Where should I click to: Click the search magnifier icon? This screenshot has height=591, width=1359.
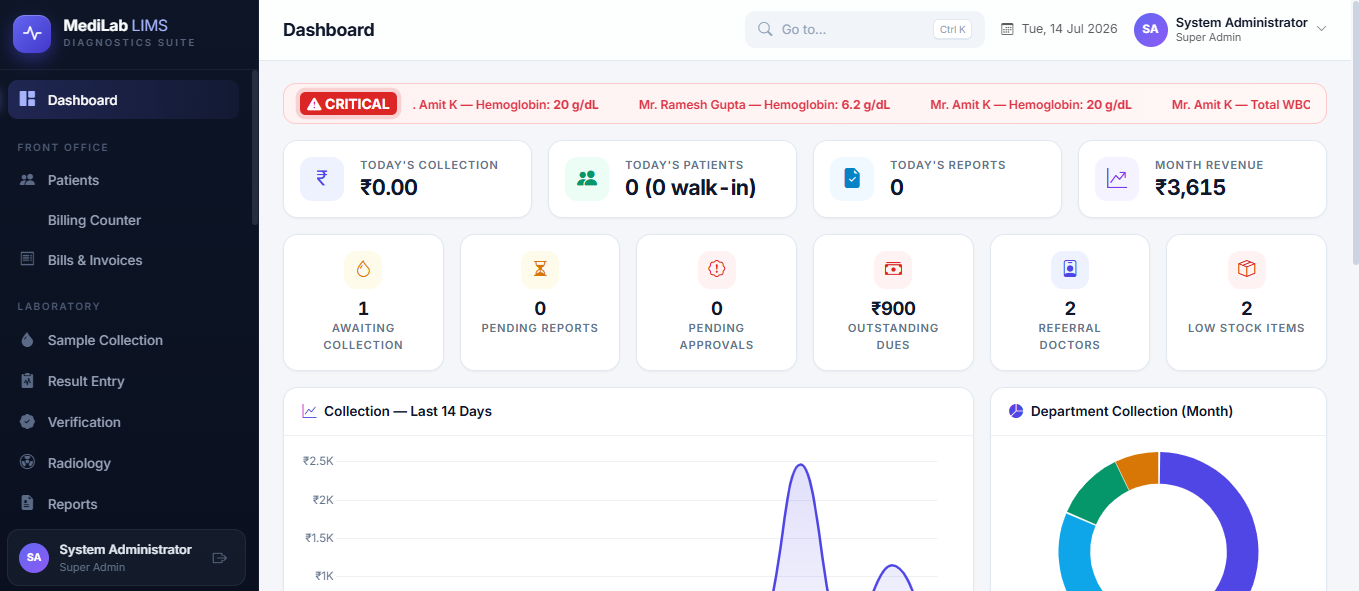click(765, 29)
